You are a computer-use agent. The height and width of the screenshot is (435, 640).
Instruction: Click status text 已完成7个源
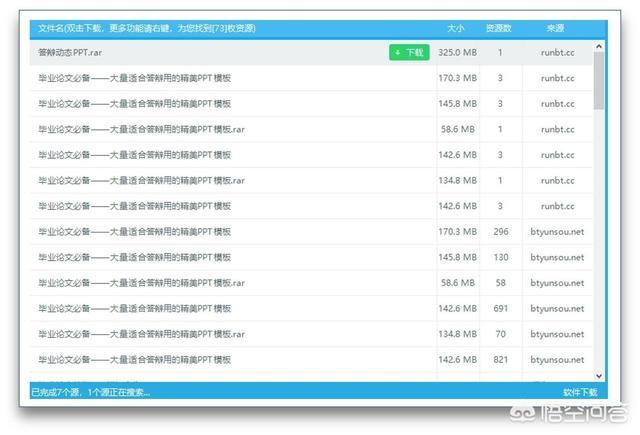tap(56, 392)
